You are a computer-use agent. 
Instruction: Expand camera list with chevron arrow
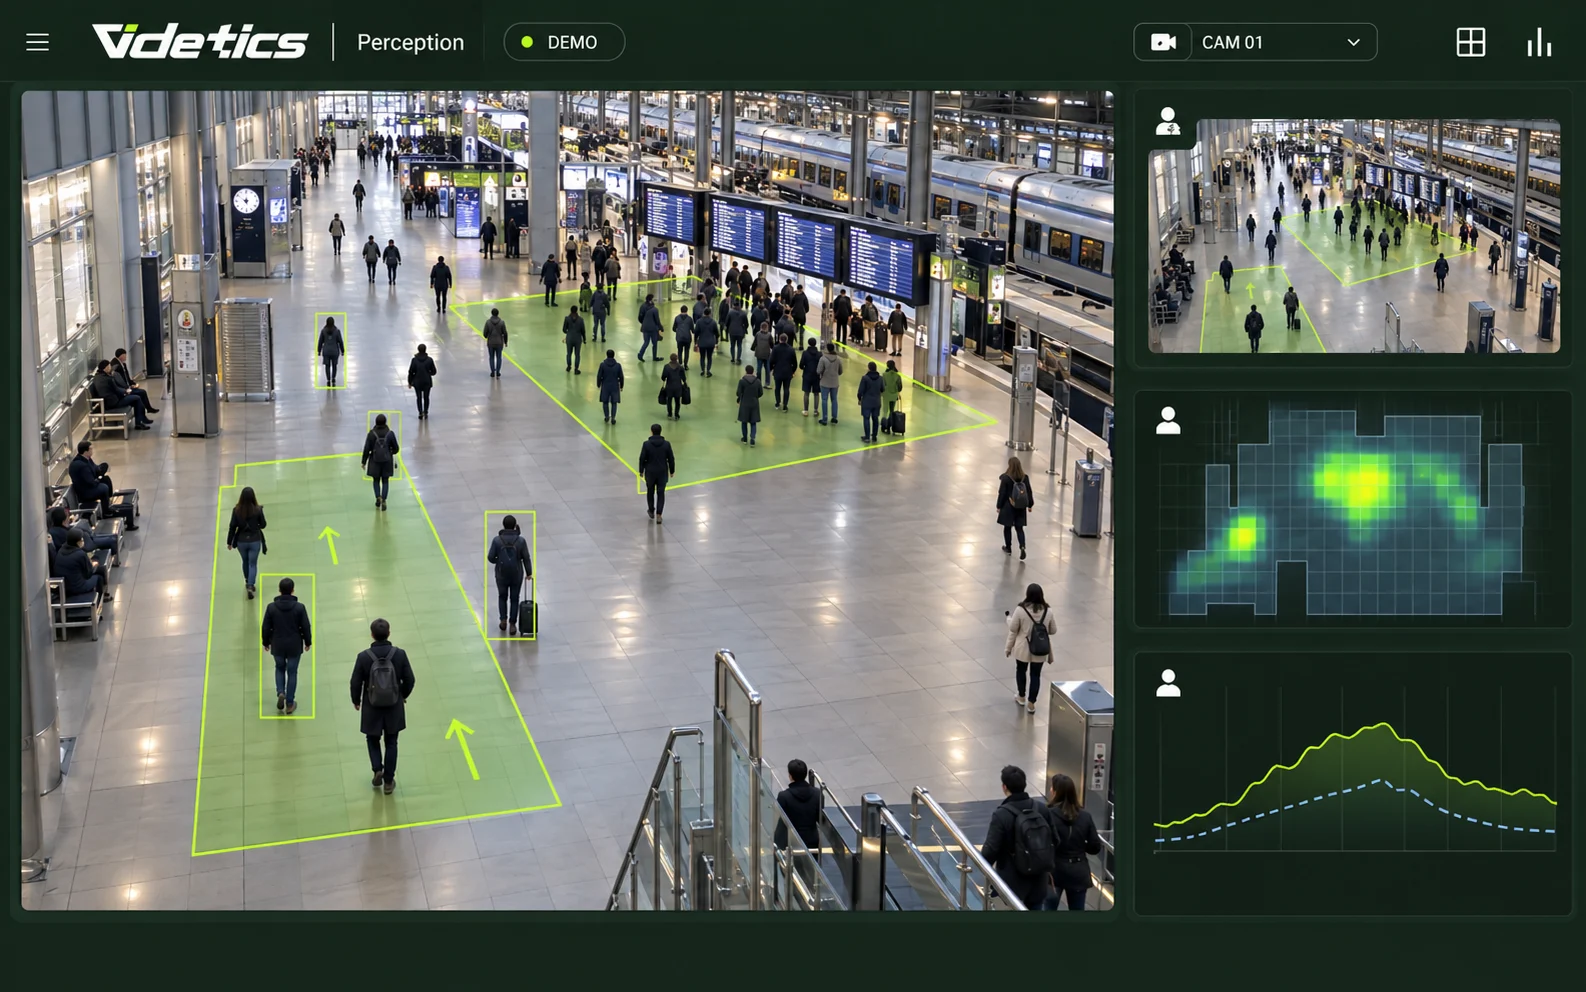tap(1354, 42)
